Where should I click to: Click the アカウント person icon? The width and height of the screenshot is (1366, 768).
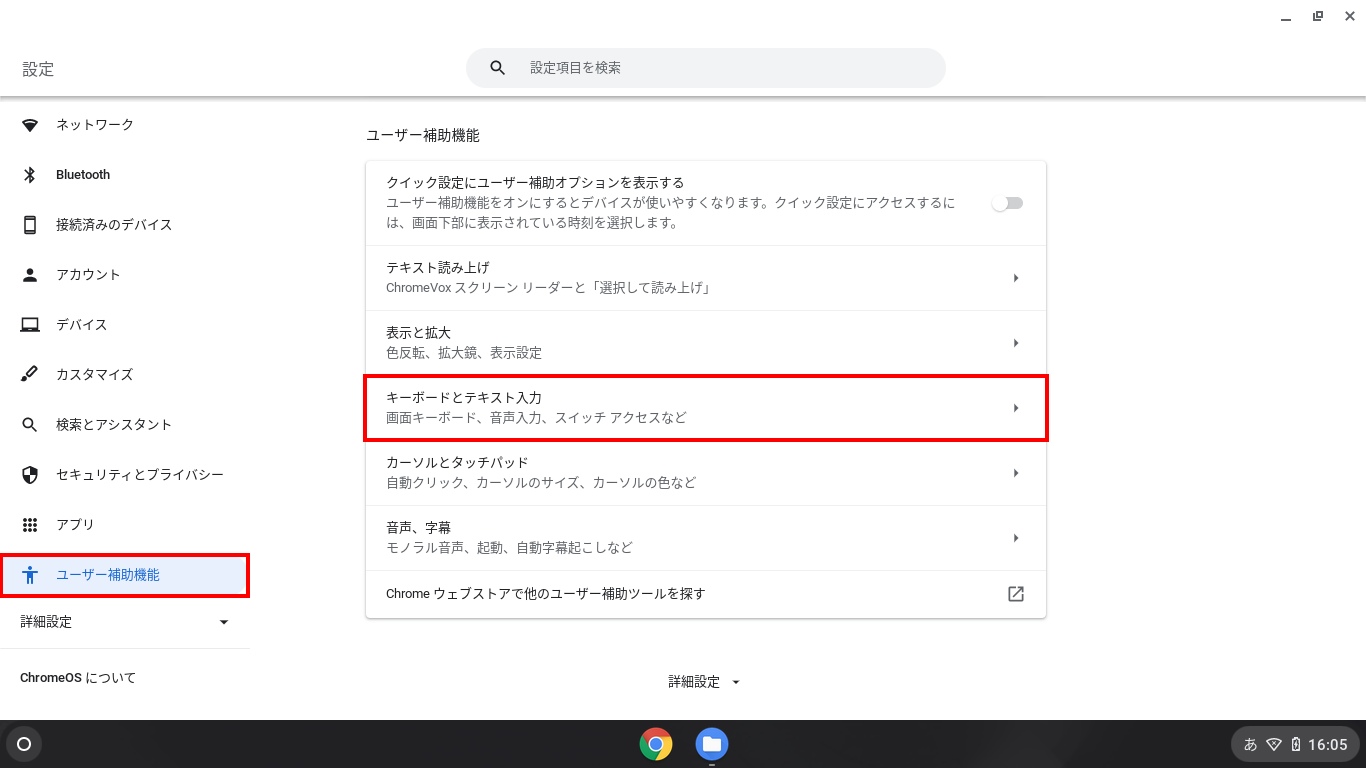click(x=30, y=274)
